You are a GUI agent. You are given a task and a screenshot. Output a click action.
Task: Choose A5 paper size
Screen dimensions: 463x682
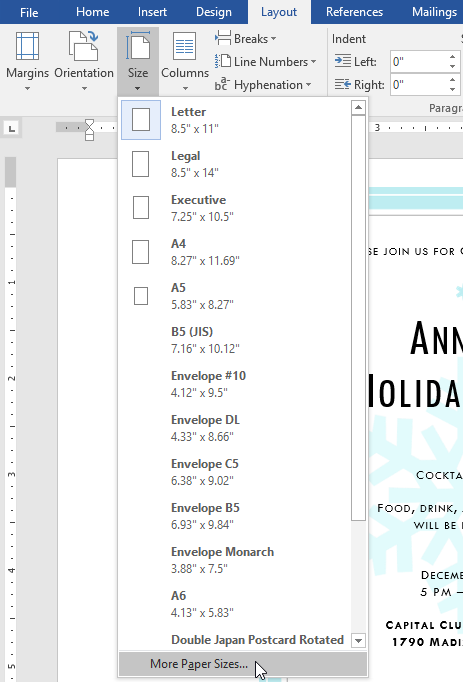pos(235,296)
